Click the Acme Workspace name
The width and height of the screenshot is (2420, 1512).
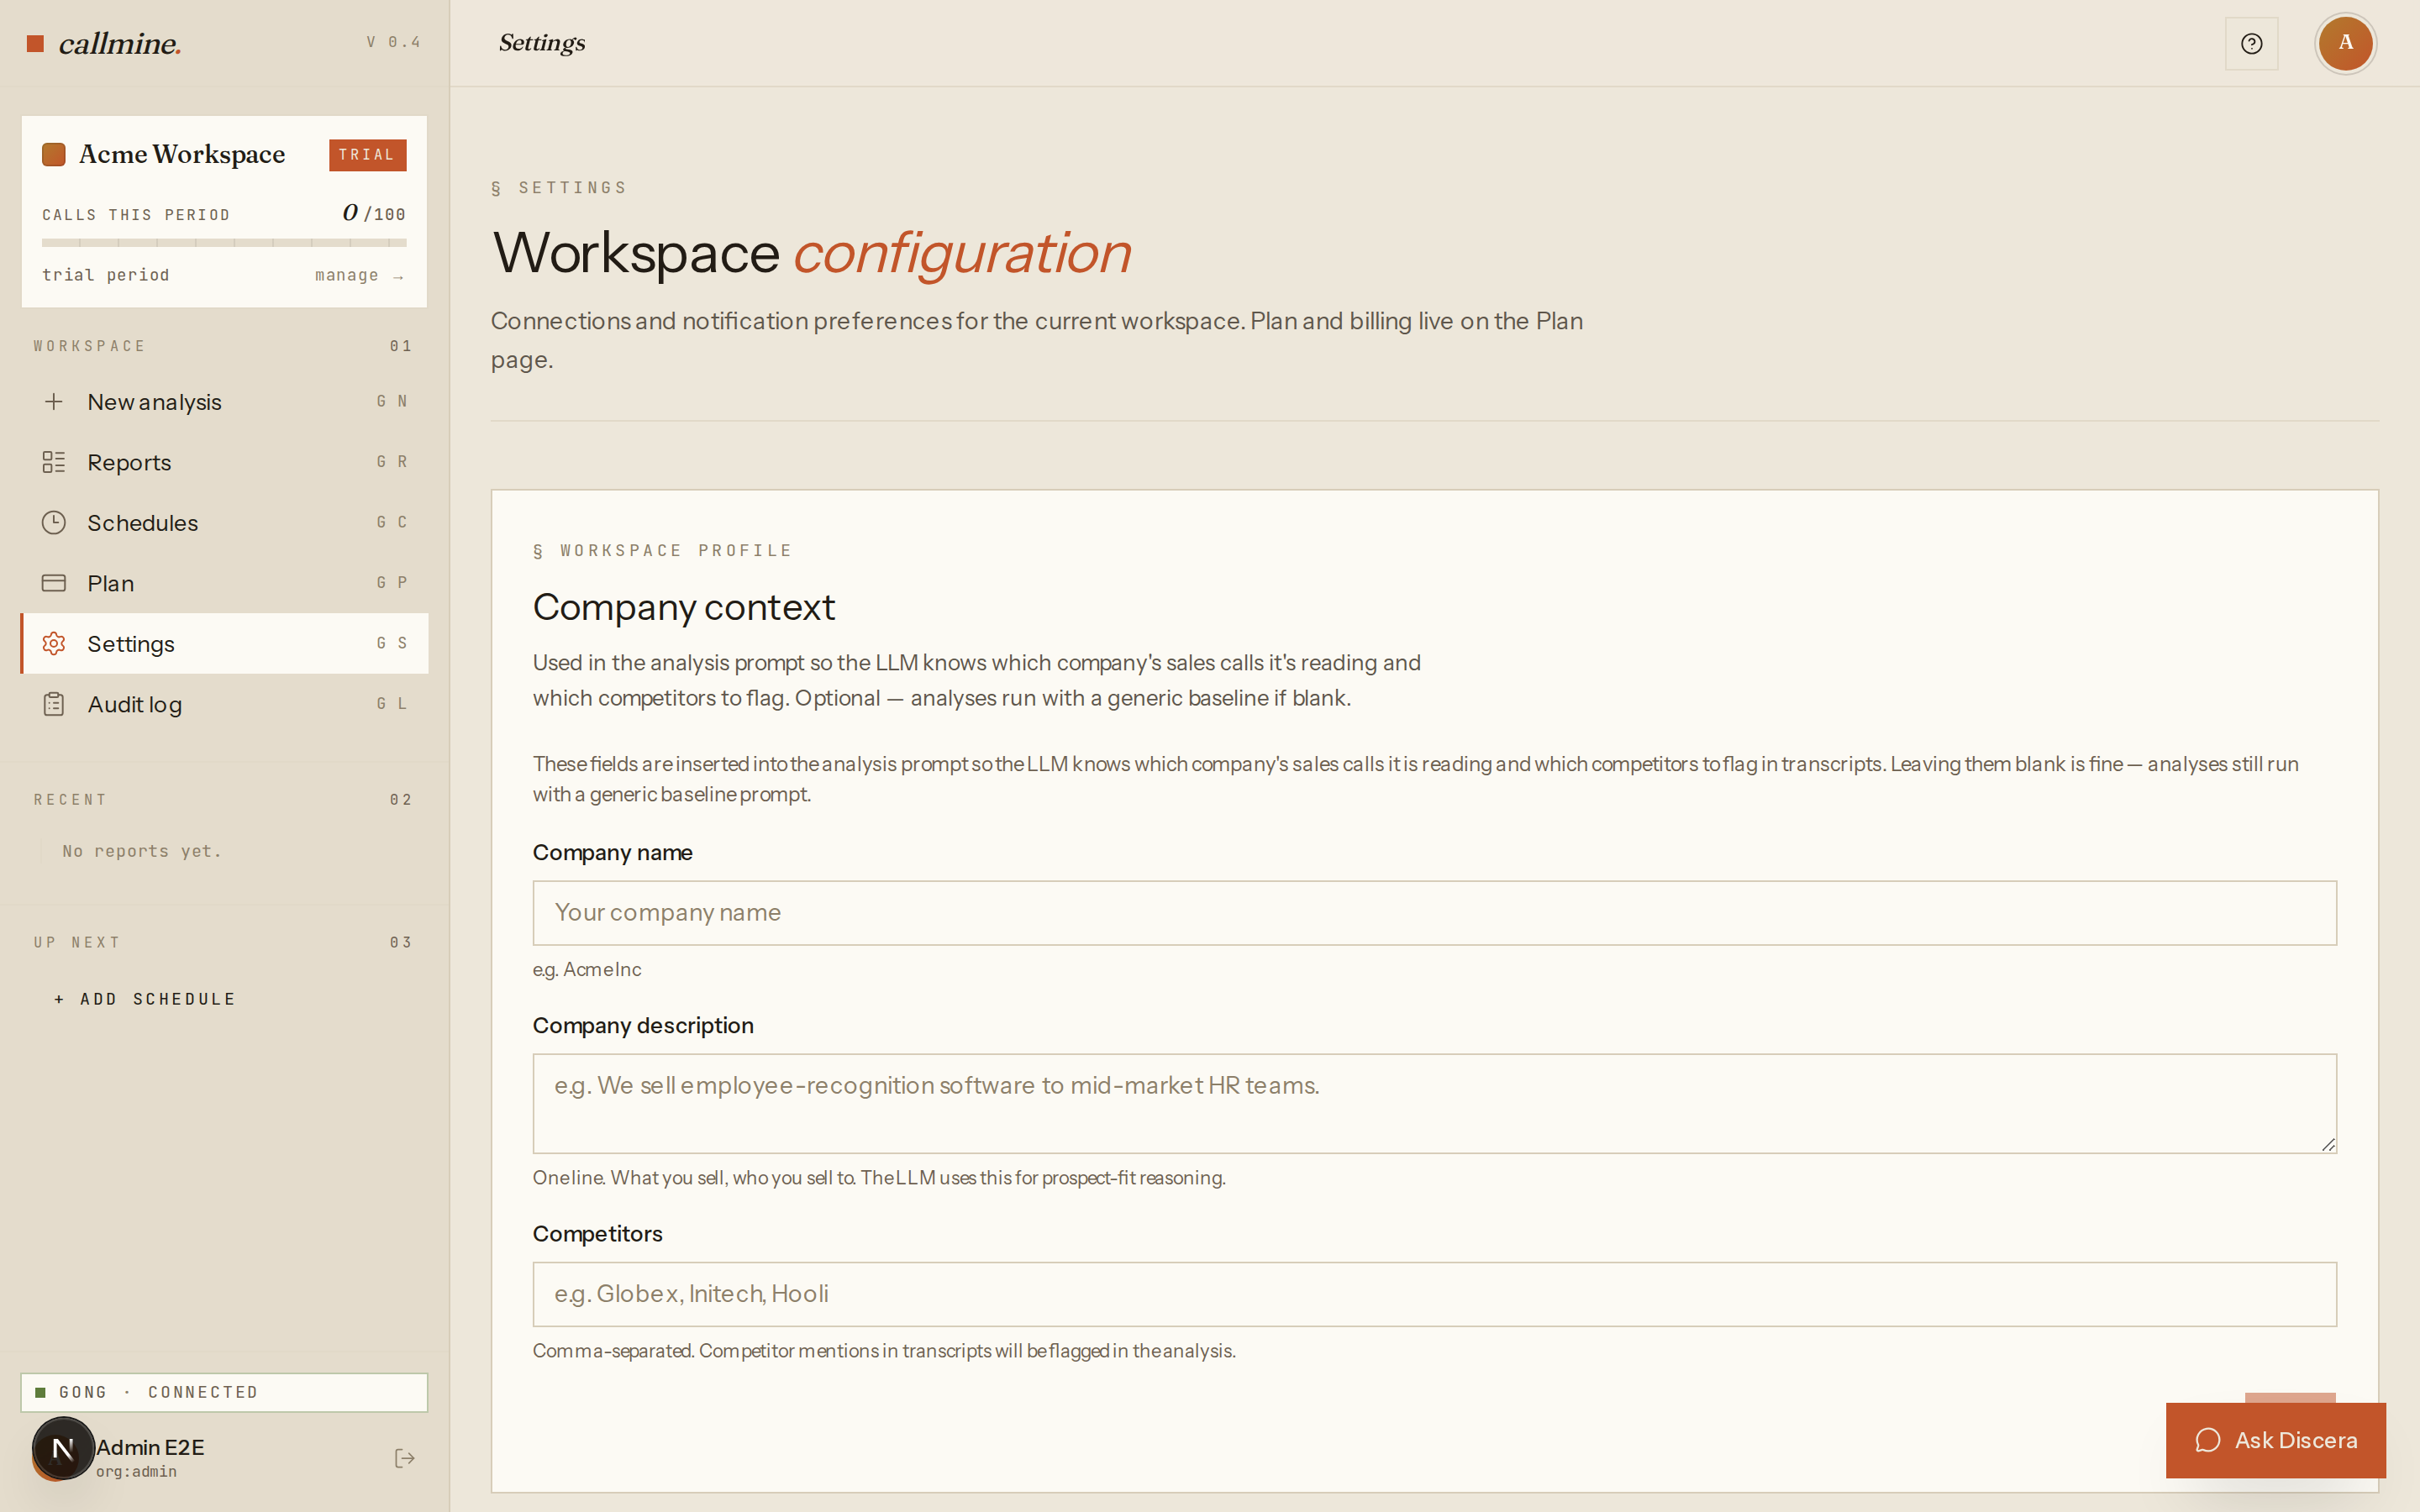(182, 154)
